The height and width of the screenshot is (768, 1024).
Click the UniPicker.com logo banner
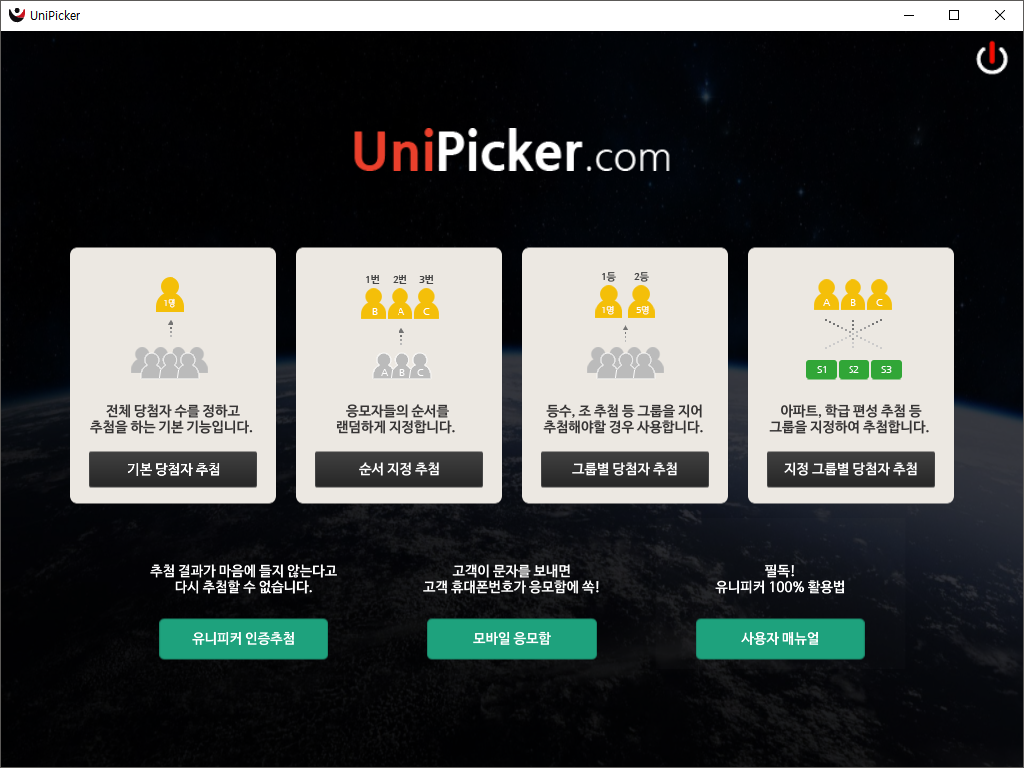[x=511, y=152]
